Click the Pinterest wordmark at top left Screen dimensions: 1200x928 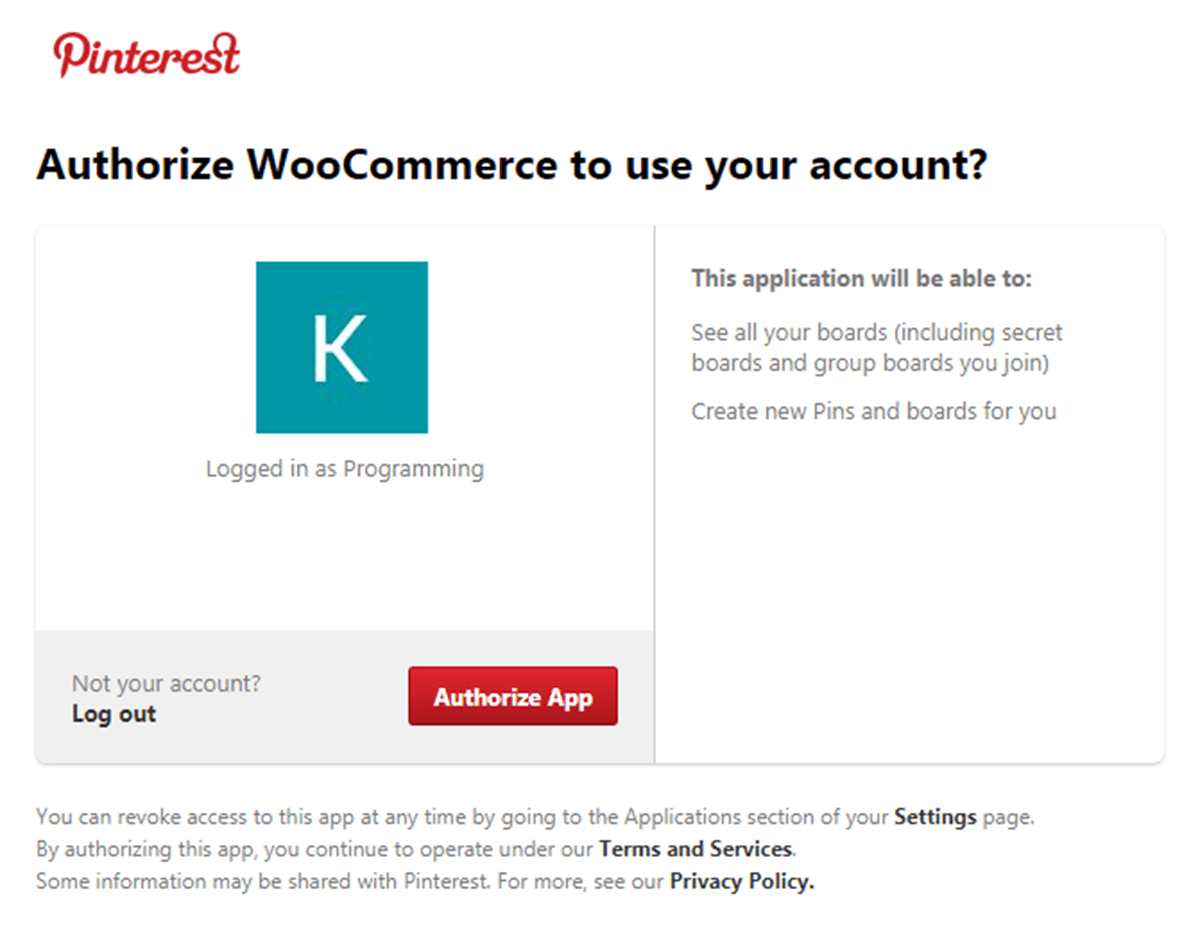point(146,53)
